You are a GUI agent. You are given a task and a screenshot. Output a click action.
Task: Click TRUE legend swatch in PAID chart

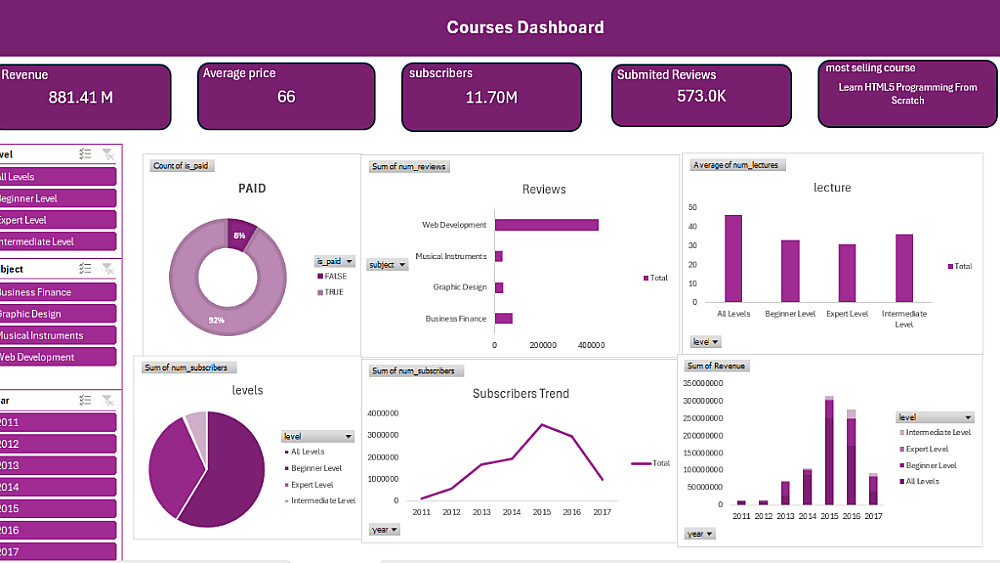(x=320, y=292)
